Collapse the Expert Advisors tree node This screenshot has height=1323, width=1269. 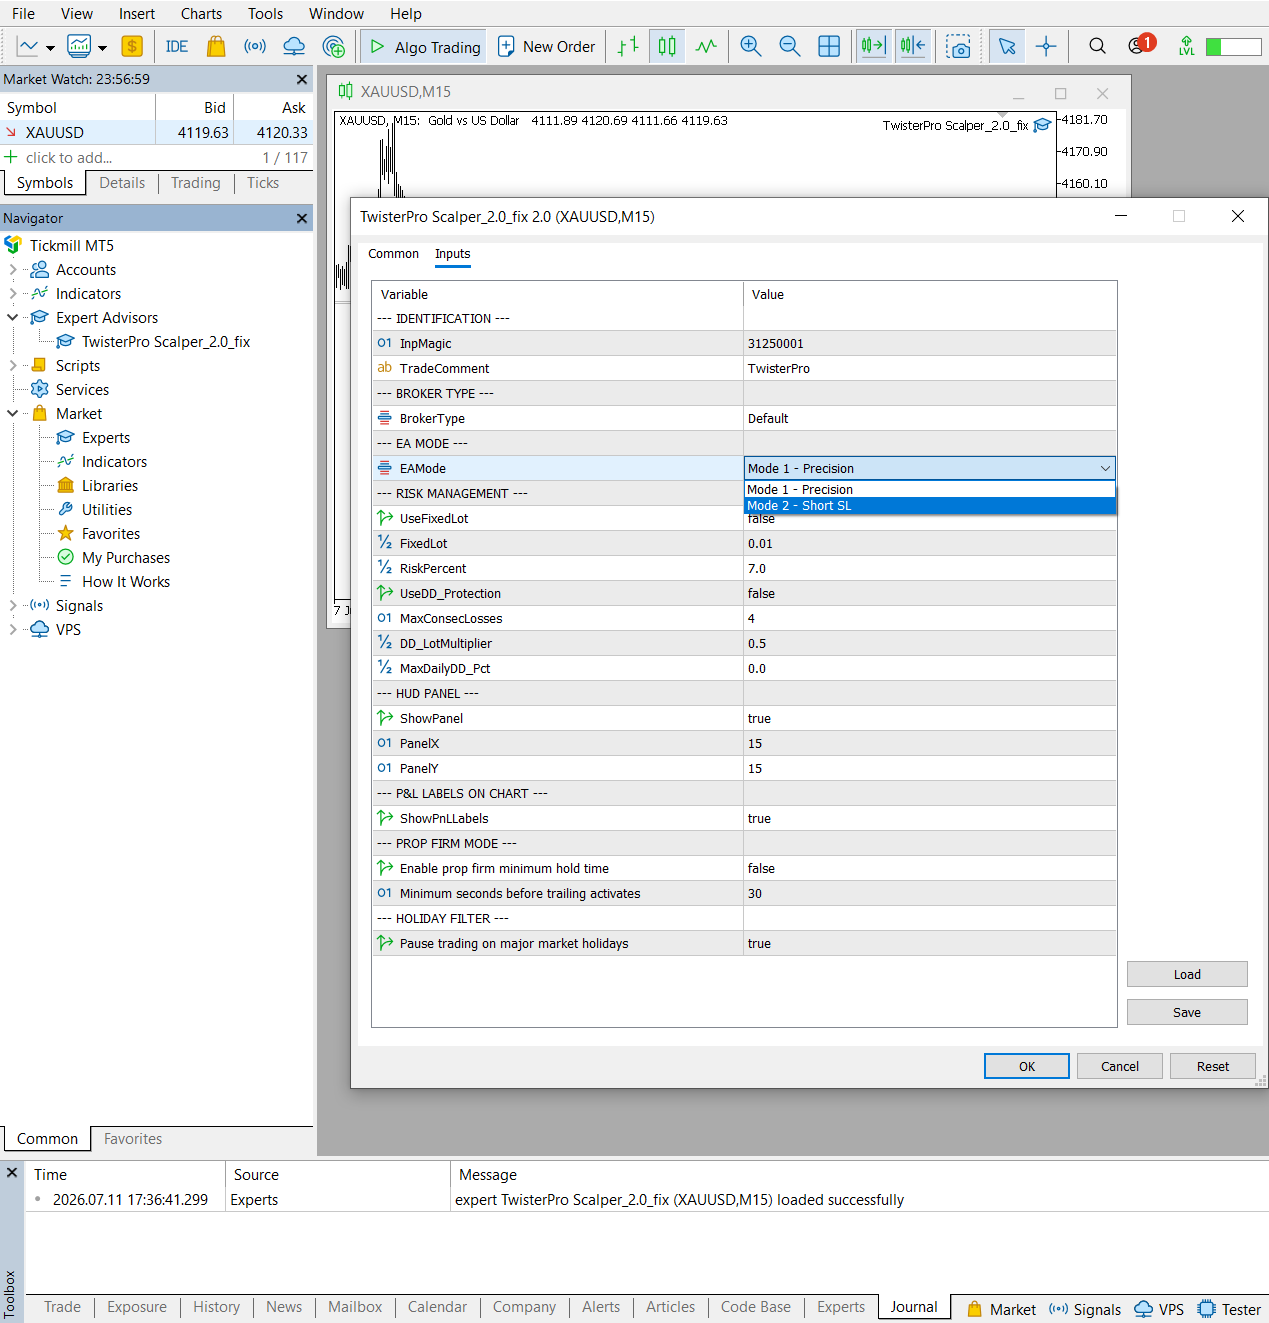click(x=13, y=318)
